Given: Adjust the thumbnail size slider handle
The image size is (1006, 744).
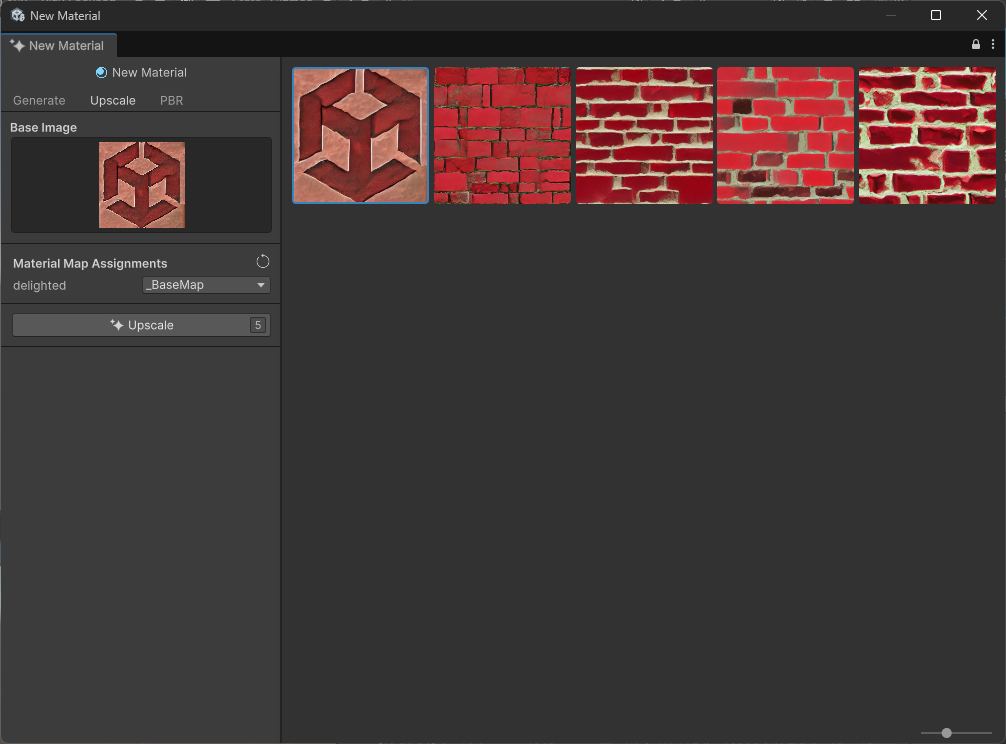Looking at the screenshot, I should click(946, 732).
